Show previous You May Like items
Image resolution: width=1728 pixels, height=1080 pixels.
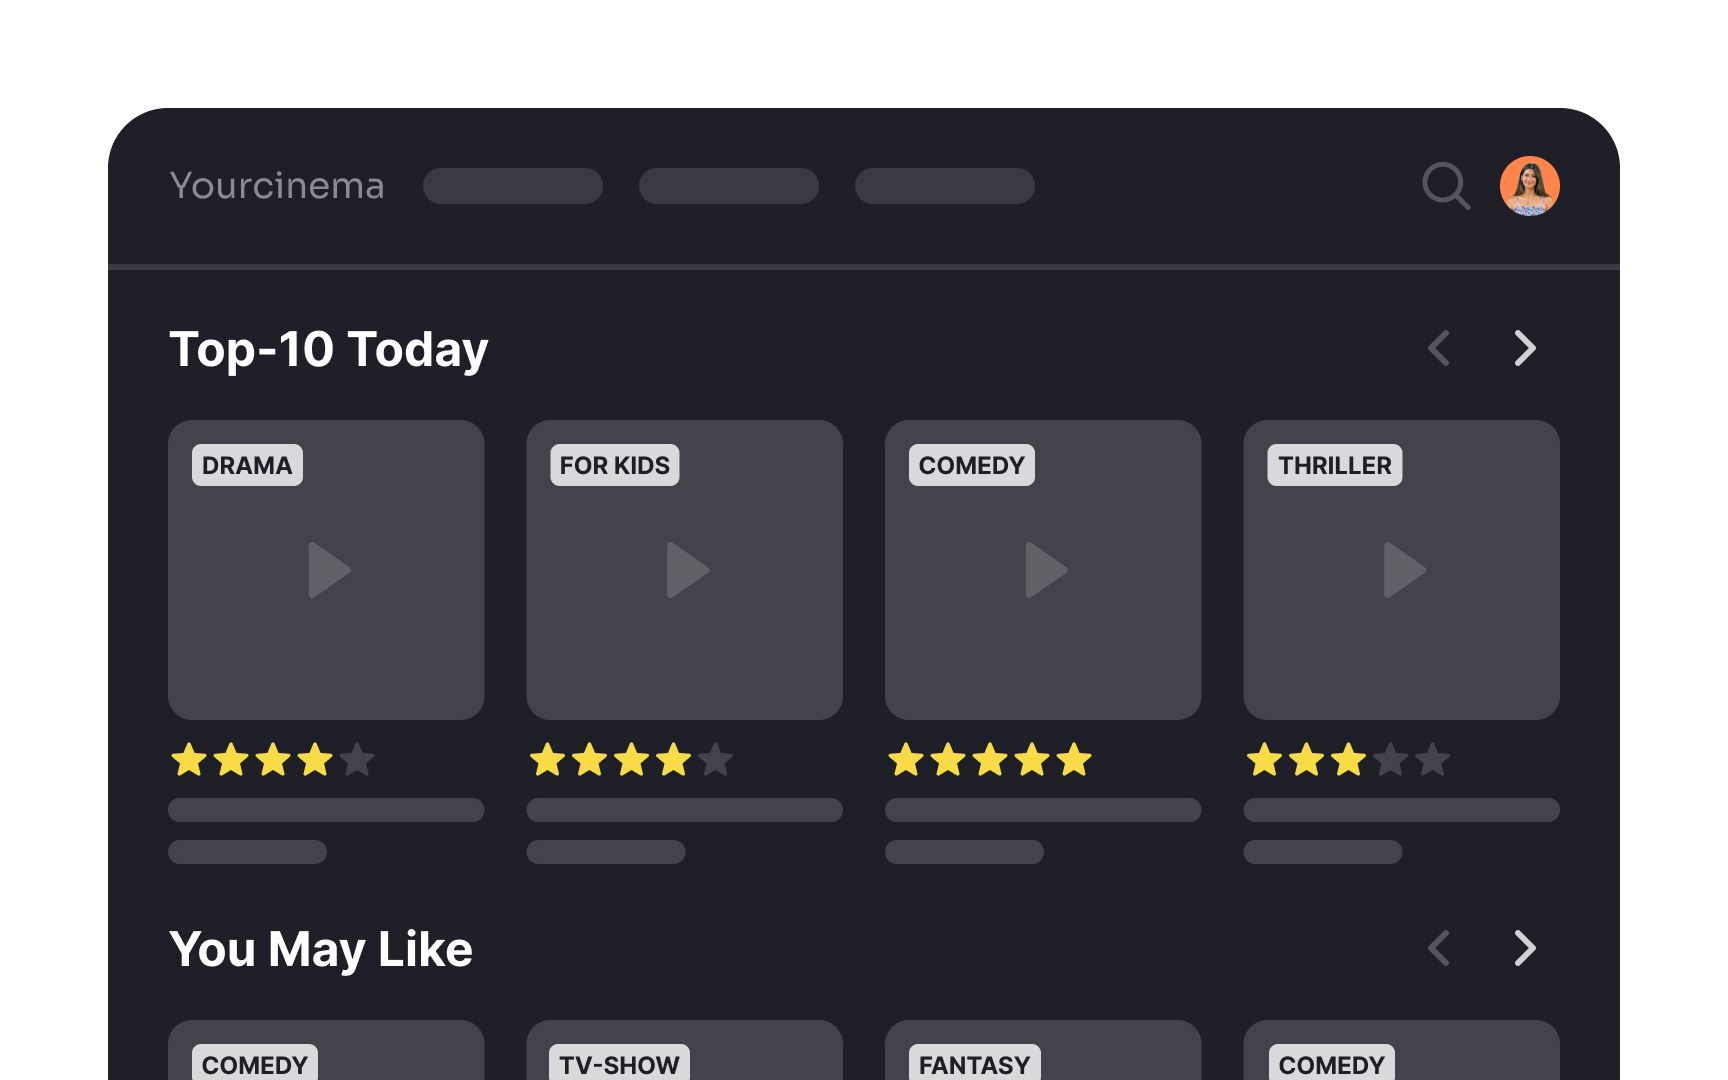pos(1440,948)
